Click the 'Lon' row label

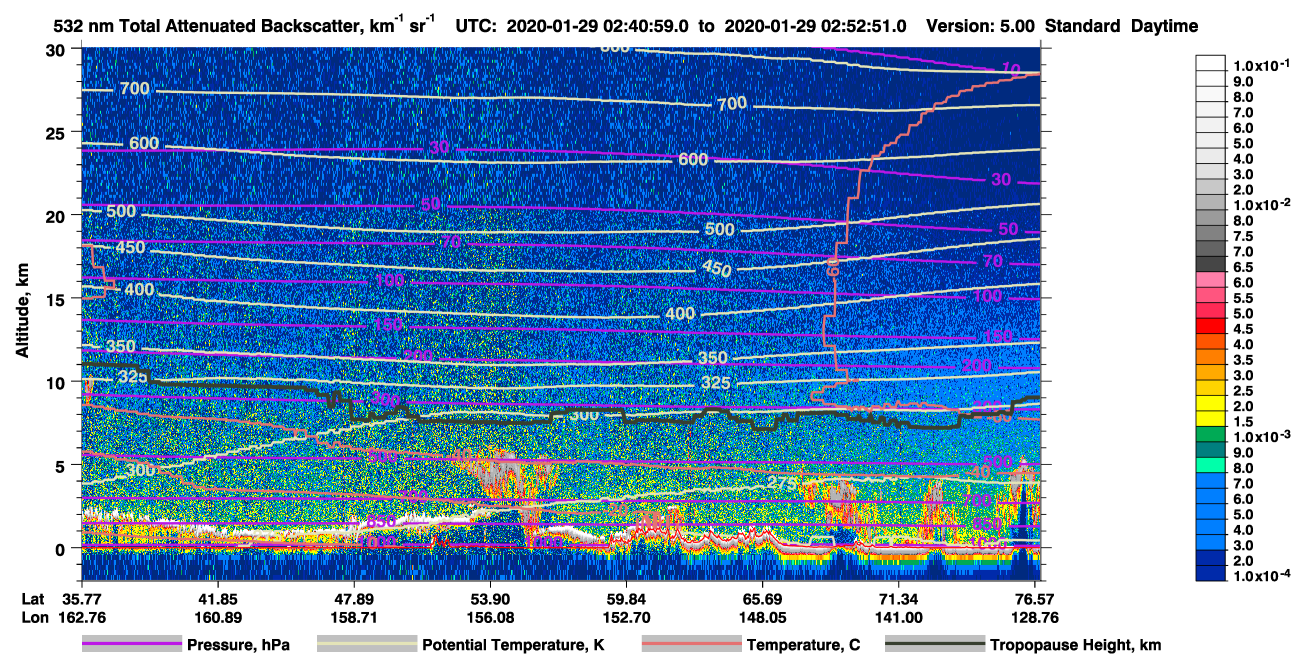pos(34,618)
